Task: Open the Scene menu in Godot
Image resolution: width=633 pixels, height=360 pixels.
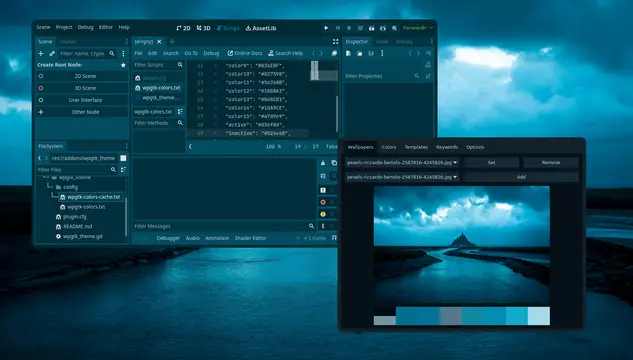Action: tap(43, 27)
